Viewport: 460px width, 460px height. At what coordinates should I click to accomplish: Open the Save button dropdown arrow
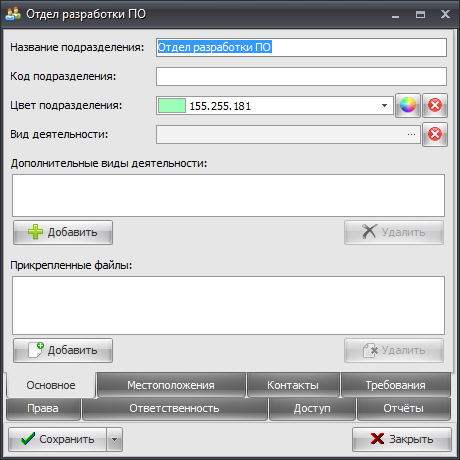tap(114, 439)
